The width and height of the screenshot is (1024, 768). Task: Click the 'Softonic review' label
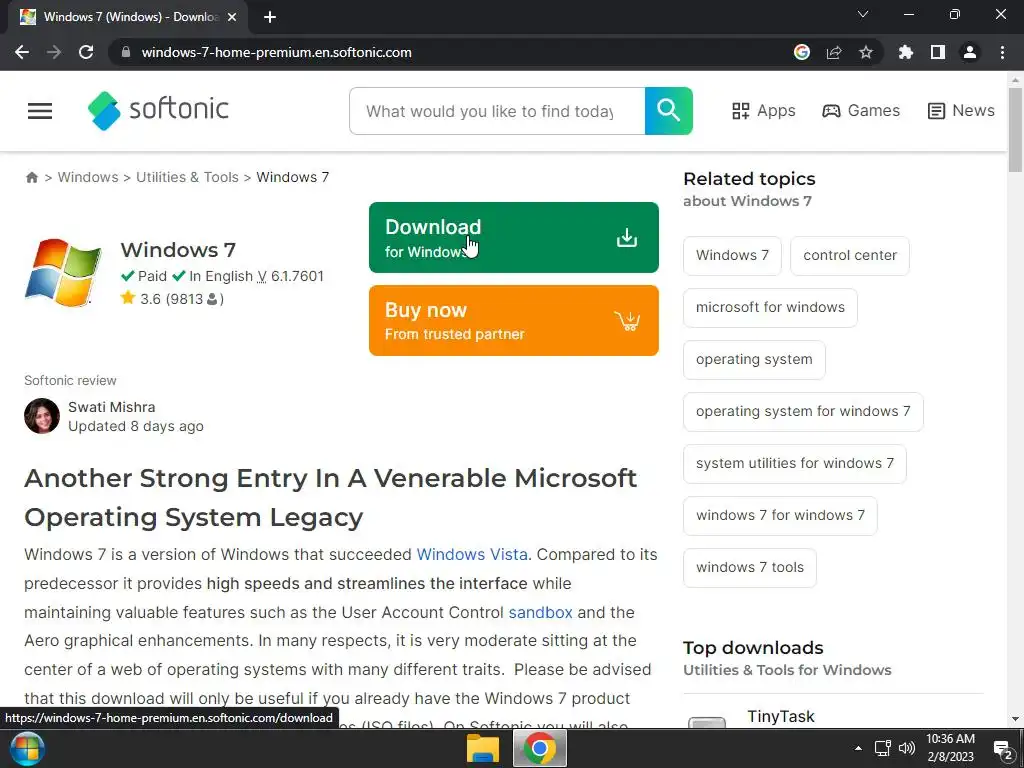coord(70,381)
